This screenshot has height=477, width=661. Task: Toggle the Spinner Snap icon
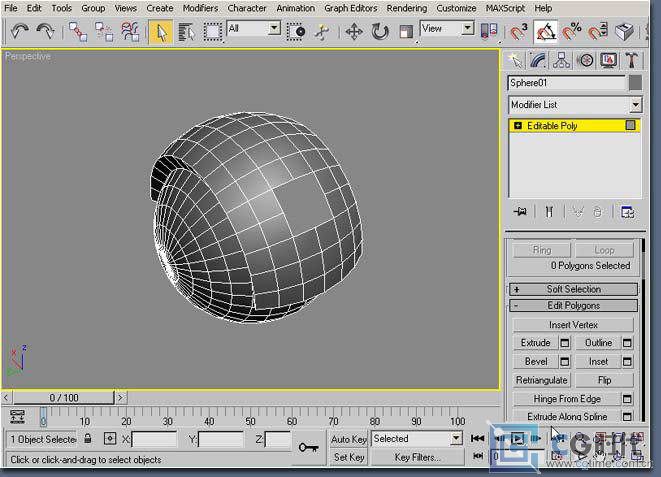point(598,32)
